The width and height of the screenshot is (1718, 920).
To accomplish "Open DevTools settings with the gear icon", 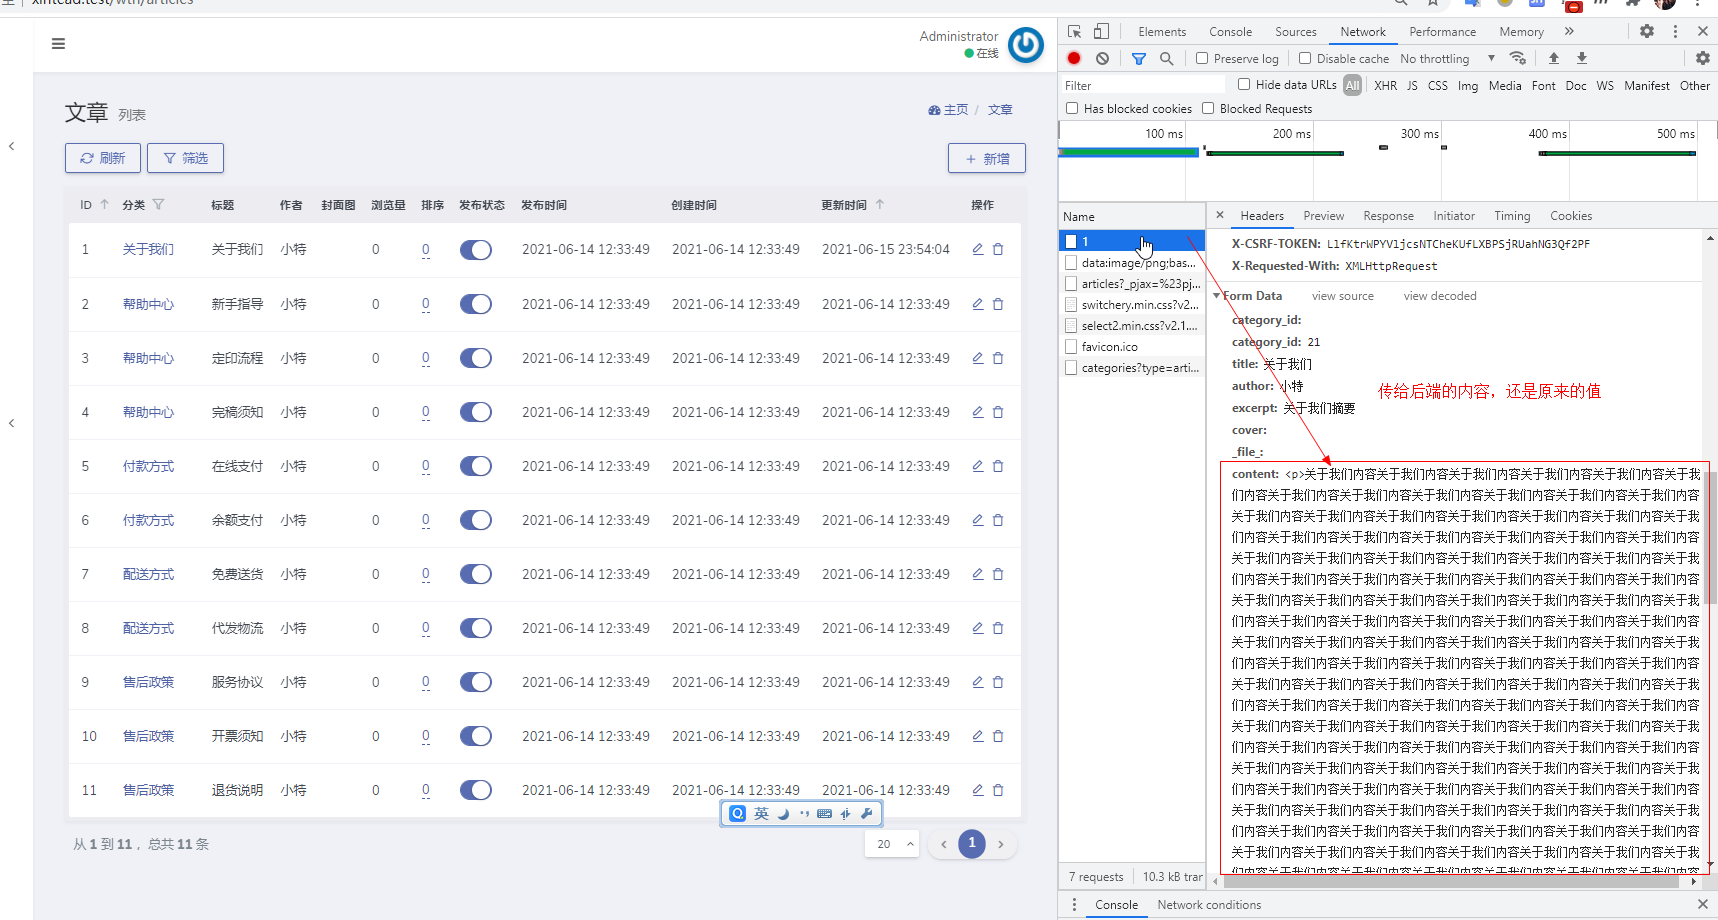I will pyautogui.click(x=1646, y=31).
